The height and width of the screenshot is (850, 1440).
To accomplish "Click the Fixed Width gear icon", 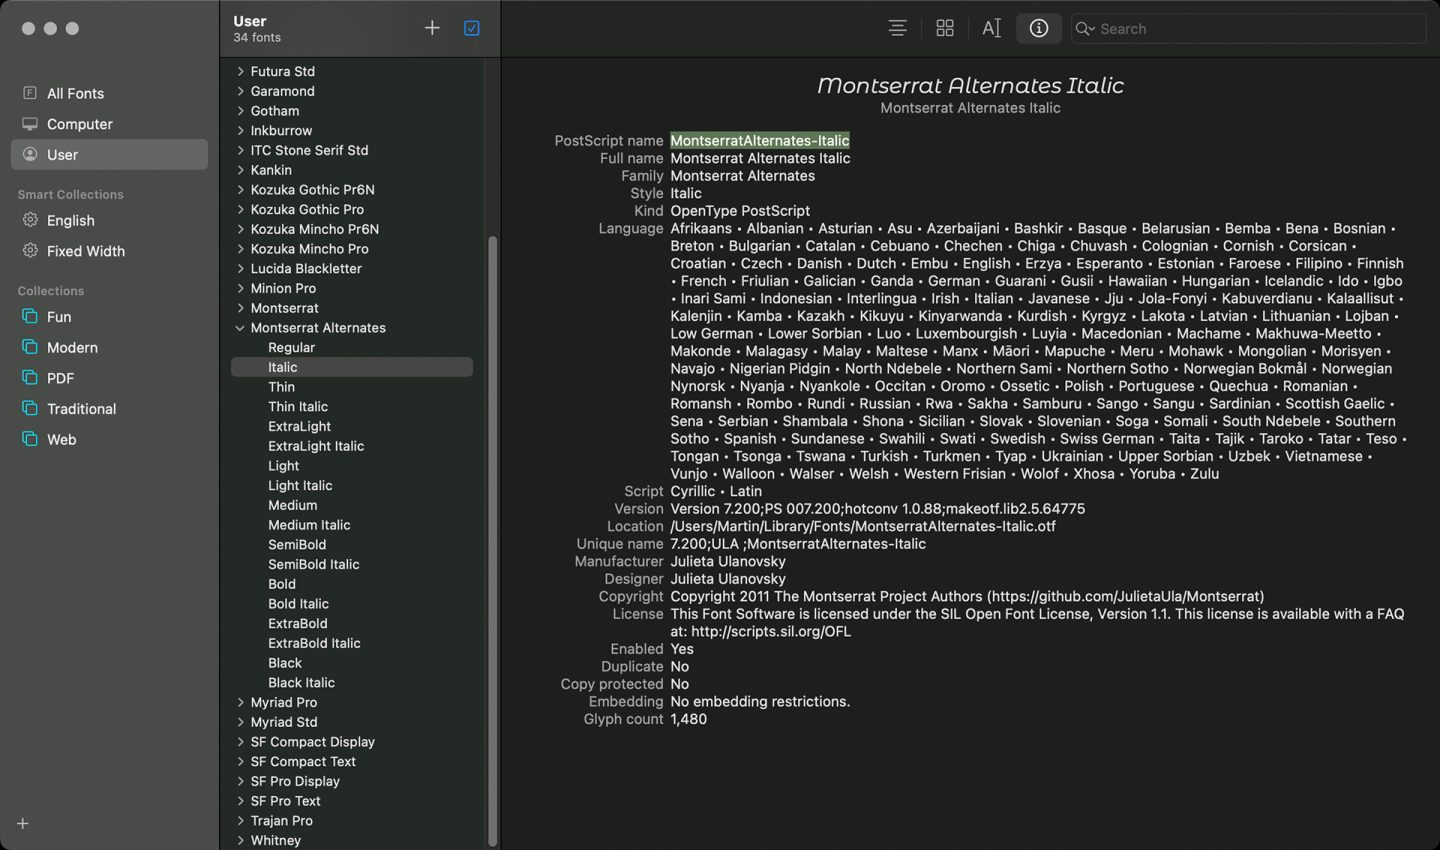I will tap(30, 250).
